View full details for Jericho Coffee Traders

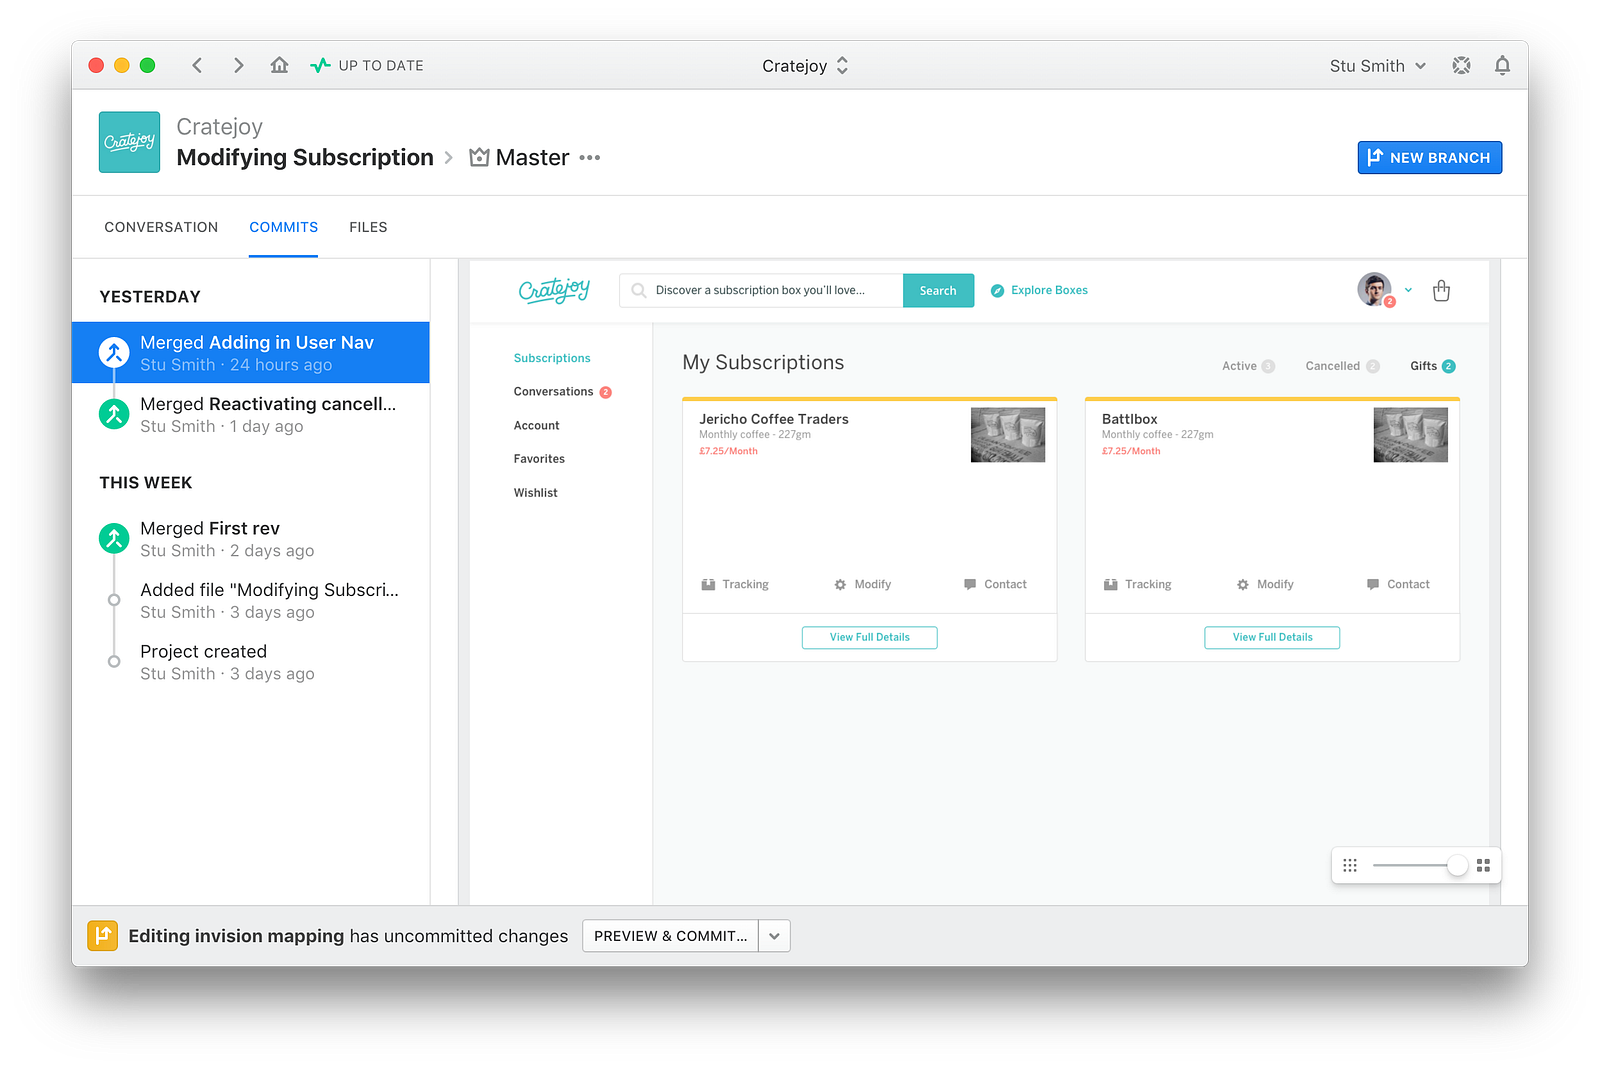(870, 637)
